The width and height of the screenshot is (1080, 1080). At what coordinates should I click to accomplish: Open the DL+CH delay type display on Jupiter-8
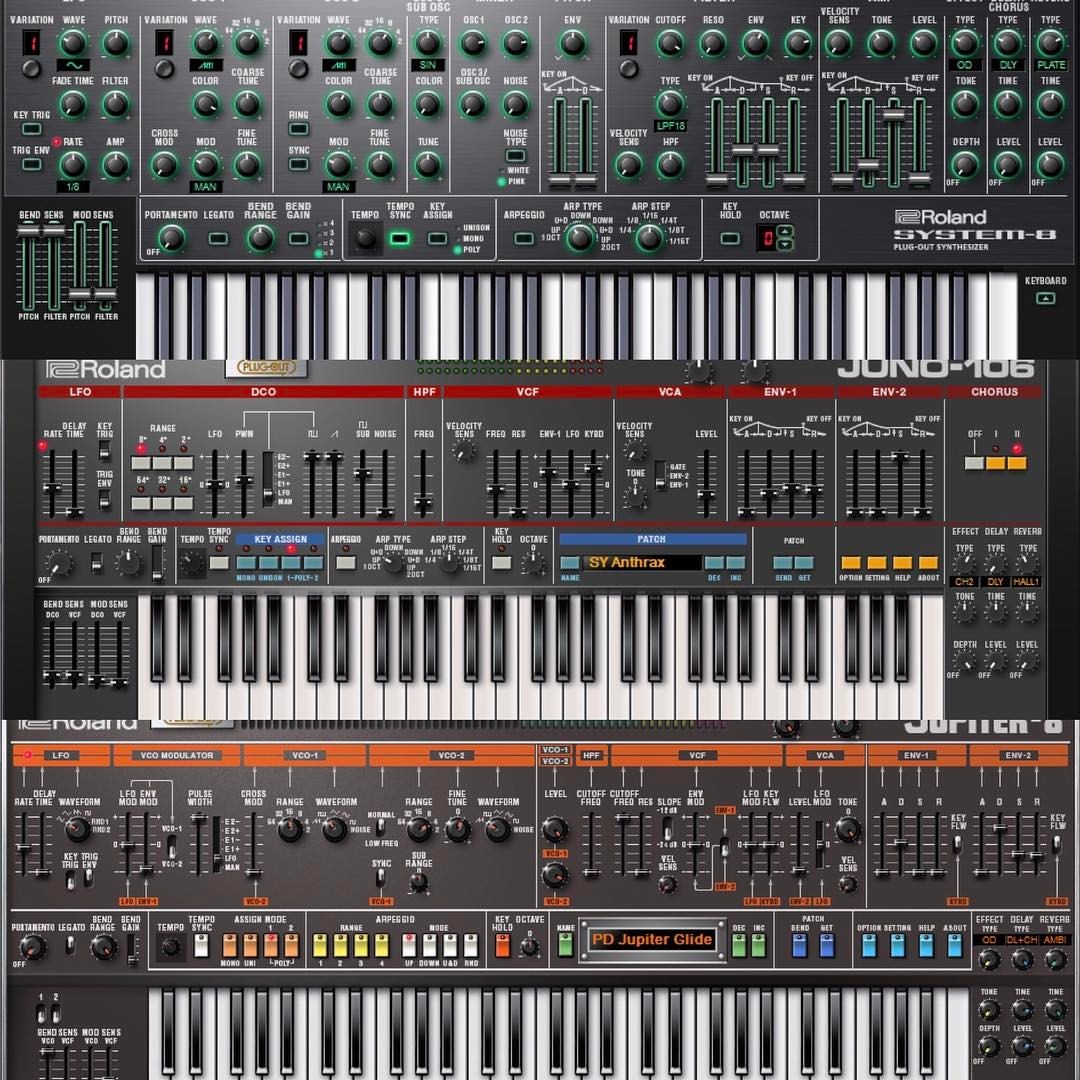(1022, 939)
